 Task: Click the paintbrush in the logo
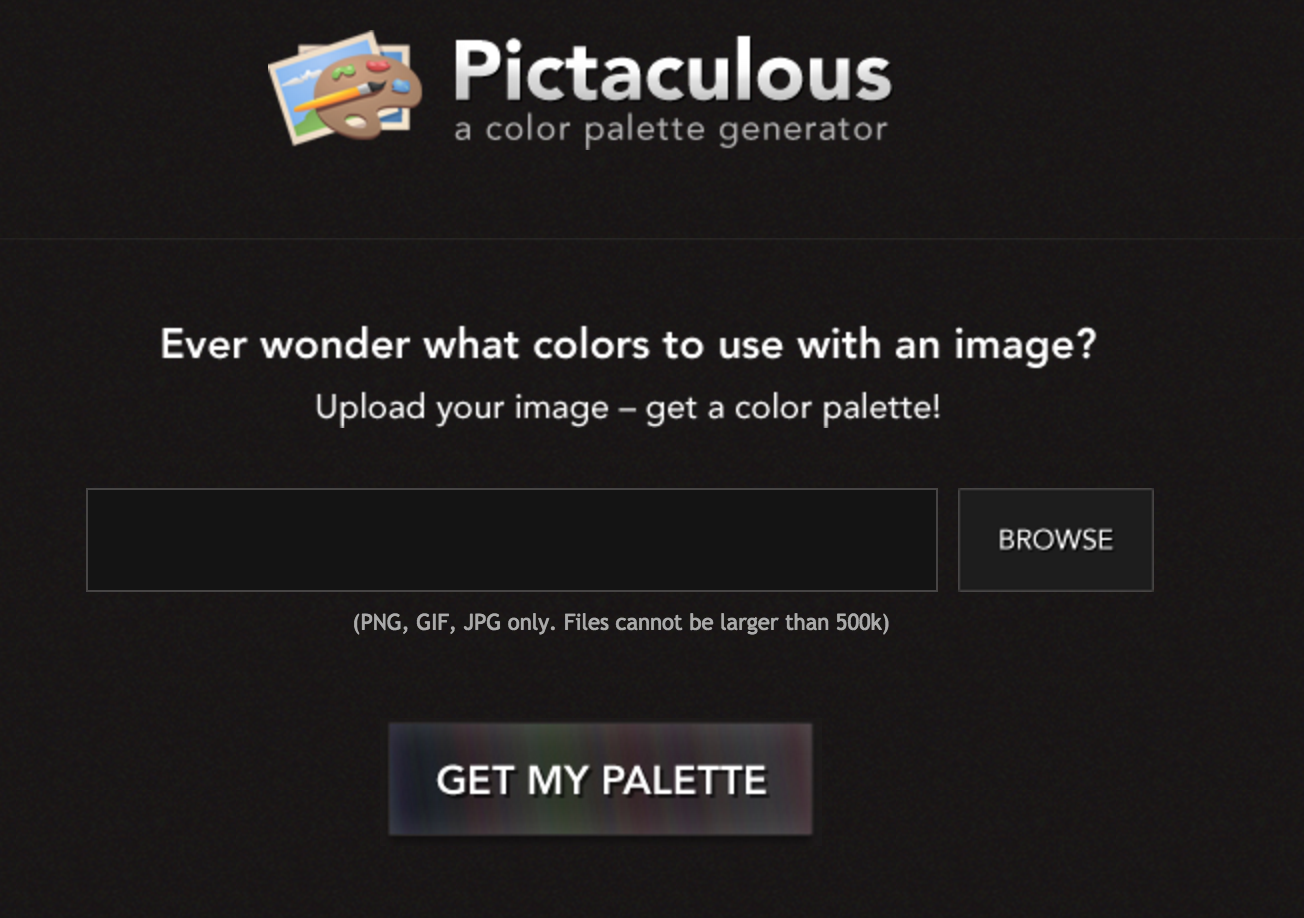pyautogui.click(x=340, y=97)
